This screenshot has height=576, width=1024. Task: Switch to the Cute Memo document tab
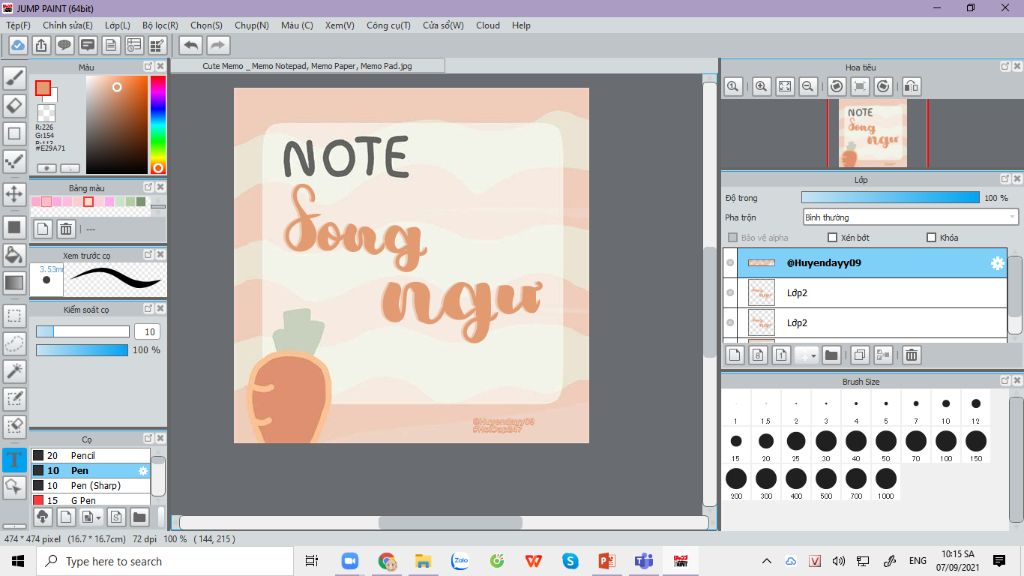click(x=307, y=66)
